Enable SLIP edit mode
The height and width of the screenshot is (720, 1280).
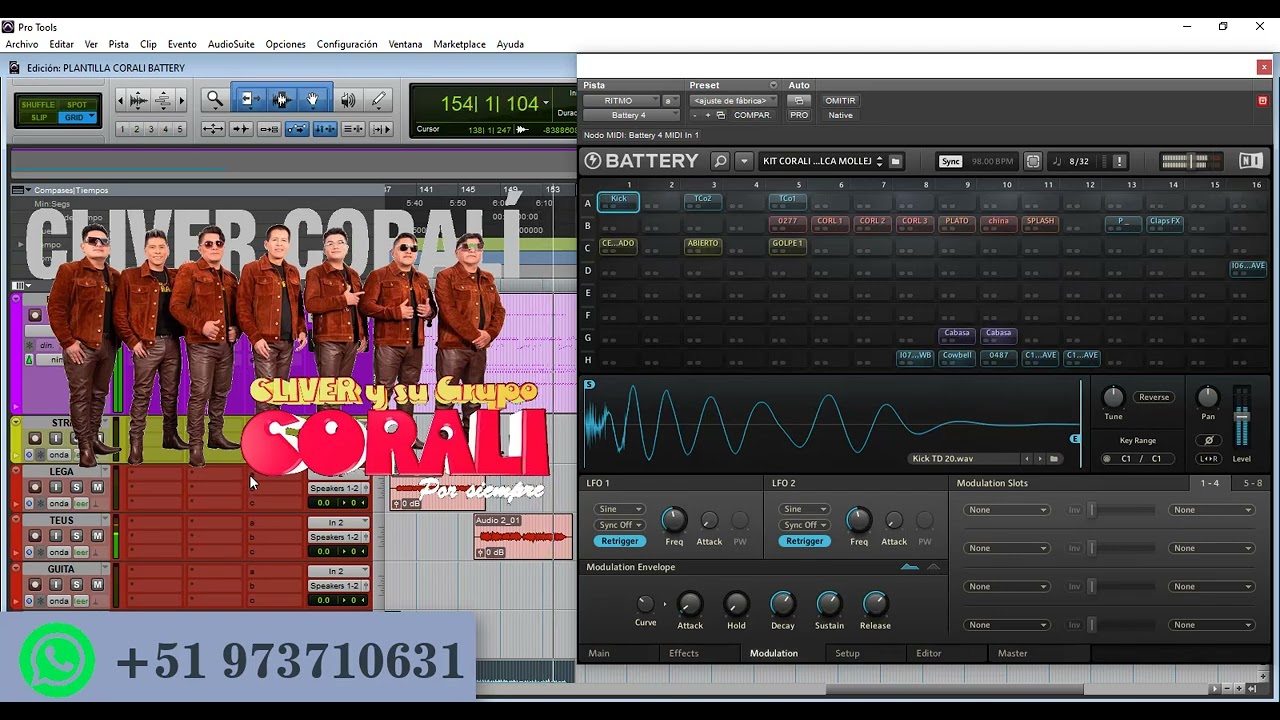coord(38,118)
